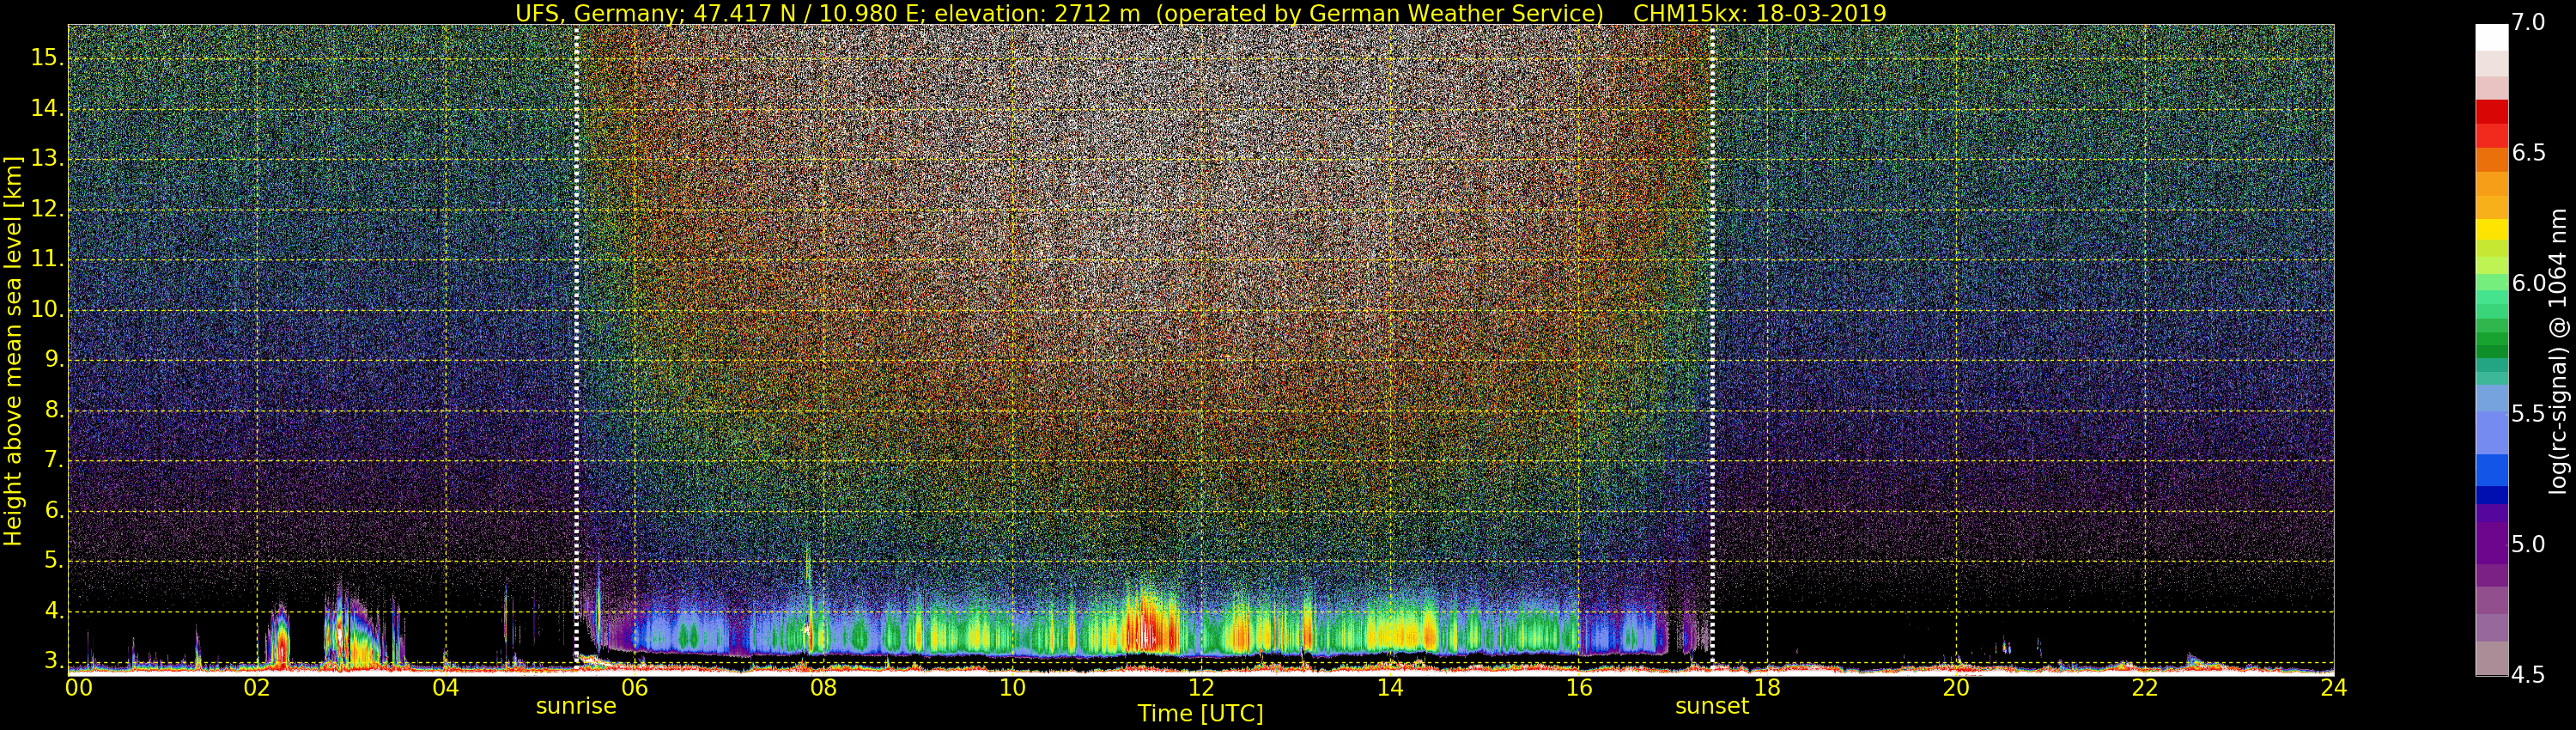Click the 'log(rc-signal) @ 1064 nm' colorbar label
The image size is (2576, 730).
pos(2557,350)
